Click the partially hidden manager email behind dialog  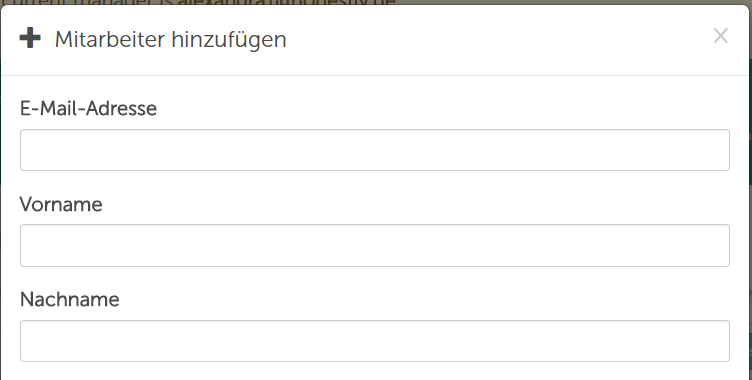click(287, 2)
